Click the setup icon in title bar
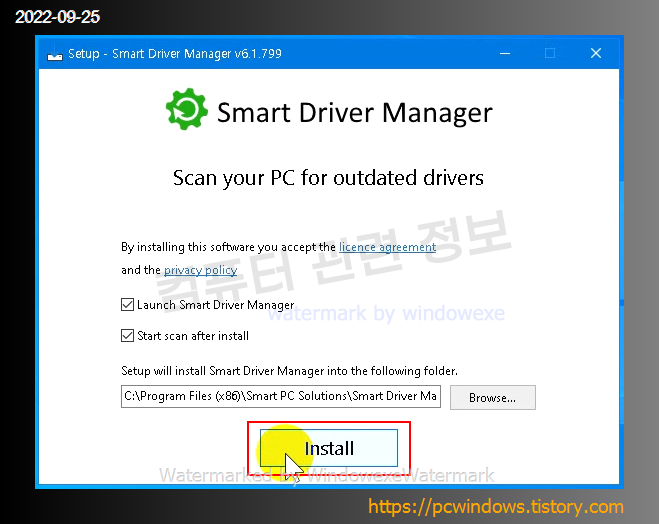Viewport: 659px width, 524px height. [x=55, y=54]
